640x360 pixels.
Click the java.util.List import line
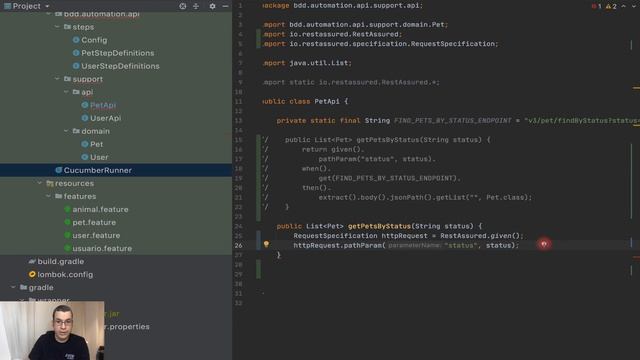307,63
